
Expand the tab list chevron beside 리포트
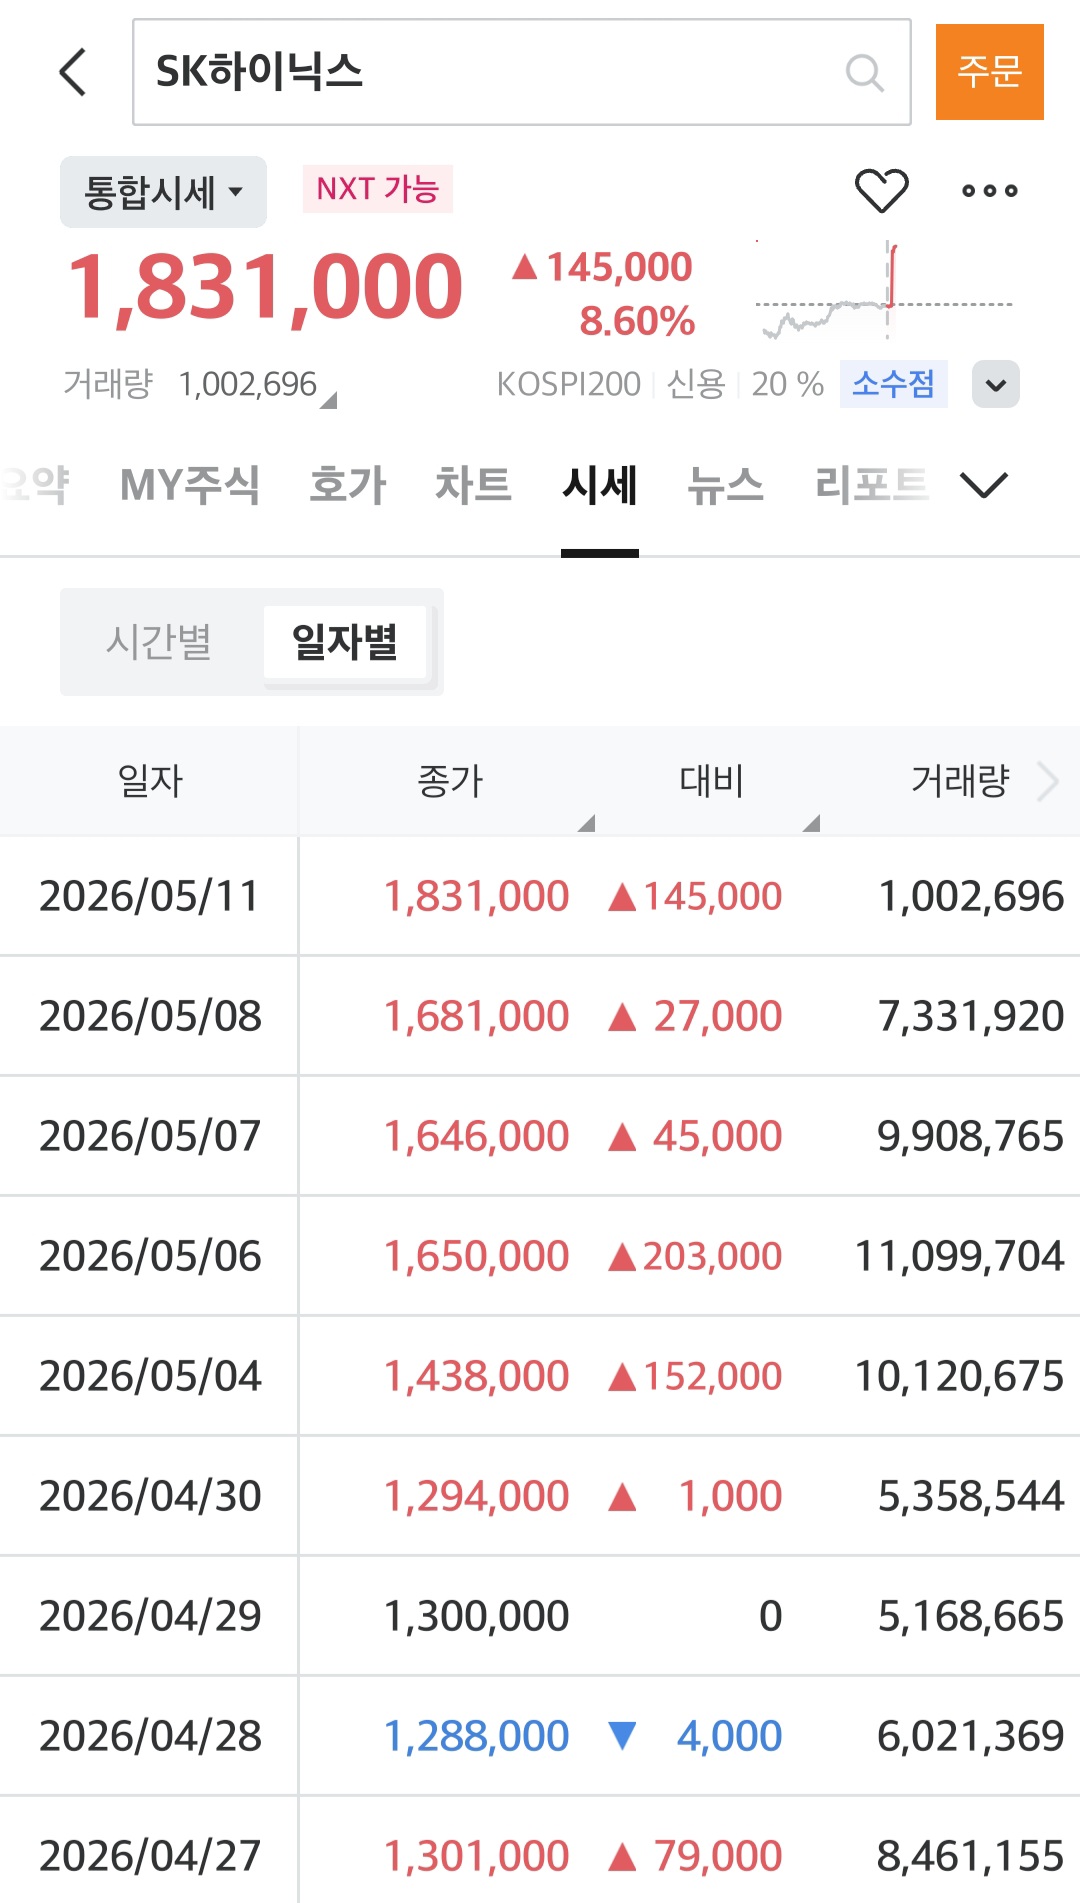point(984,486)
